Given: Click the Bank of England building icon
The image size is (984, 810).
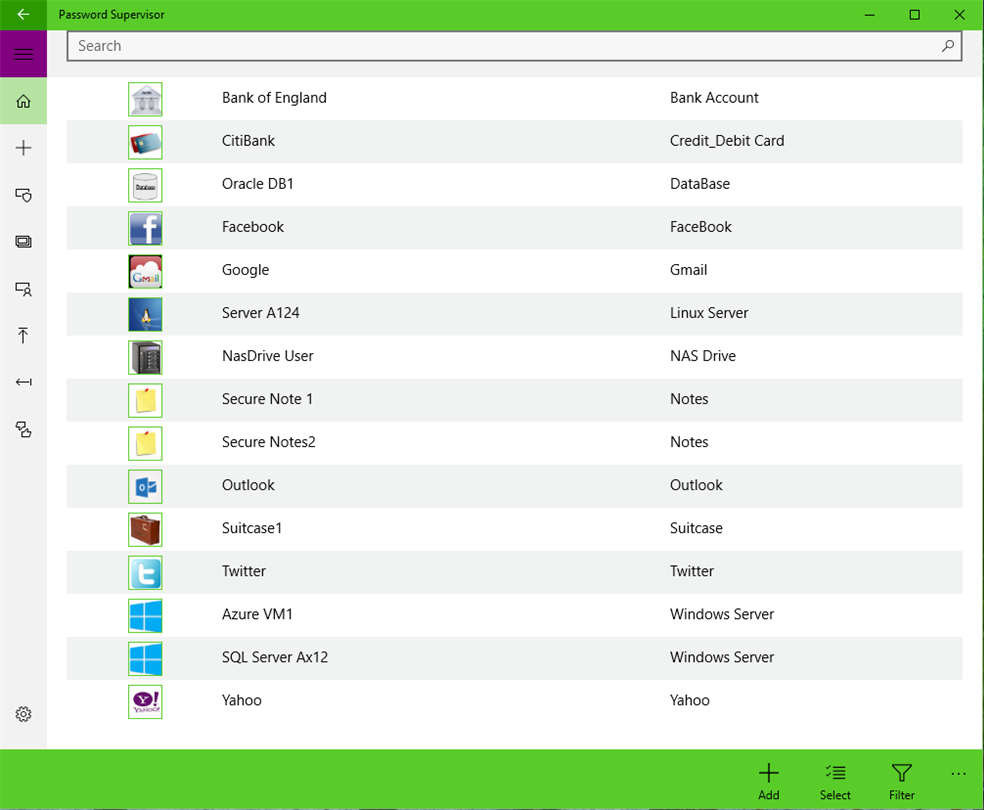Looking at the screenshot, I should (x=145, y=99).
